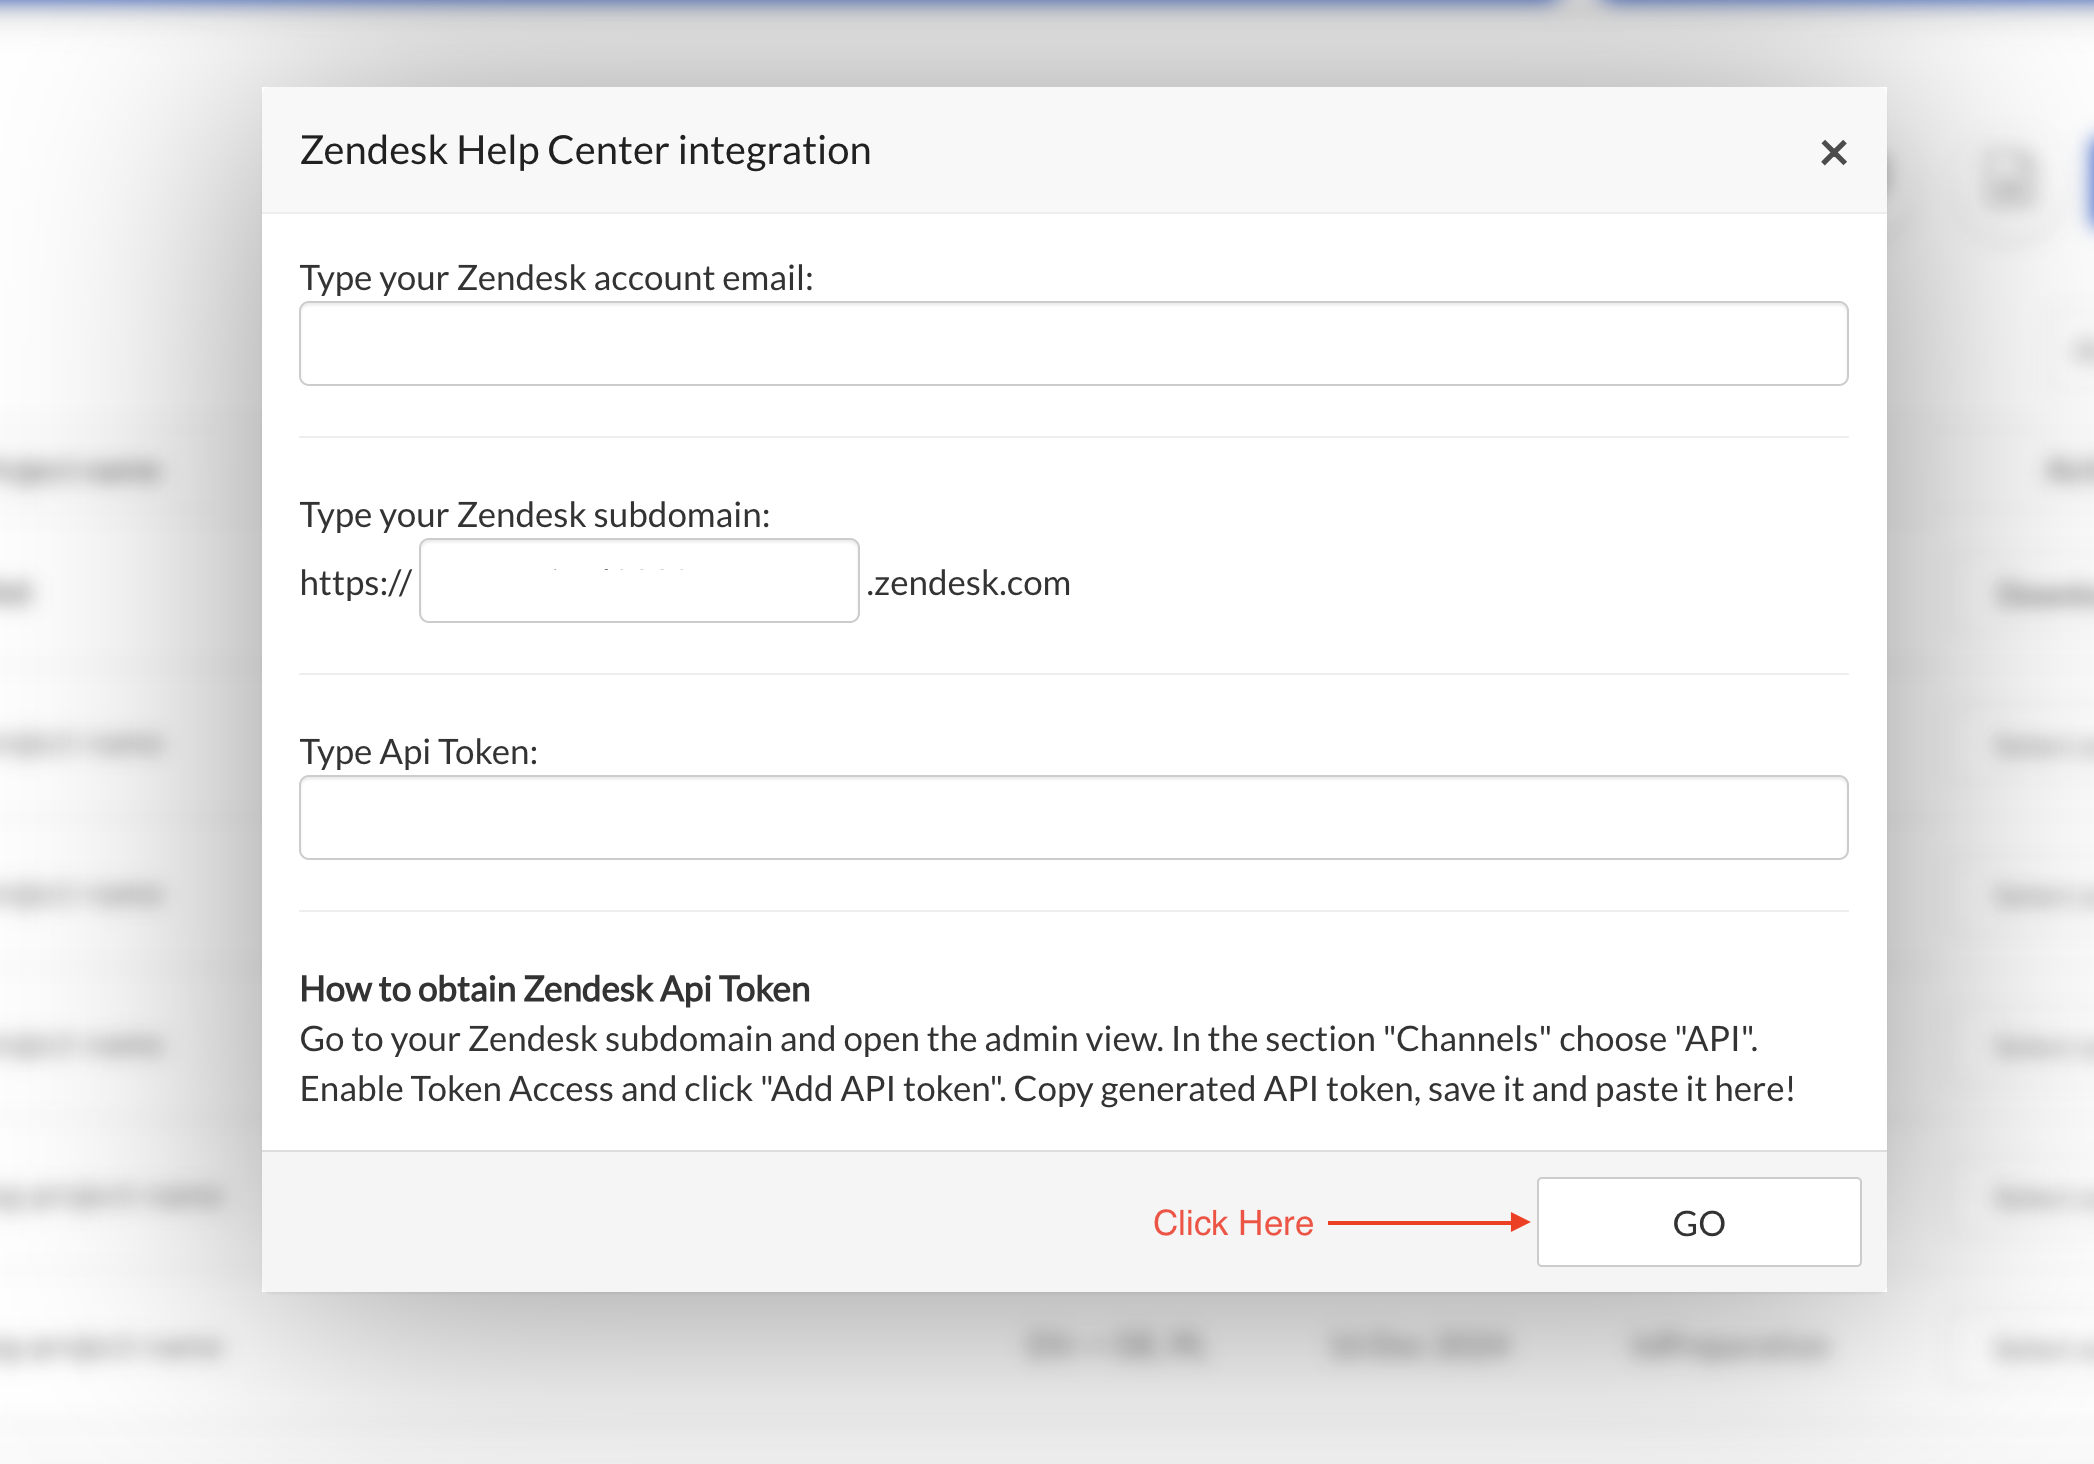Click the '.zendesk.com' suffix text
The height and width of the screenshot is (1464, 2094).
click(x=968, y=583)
